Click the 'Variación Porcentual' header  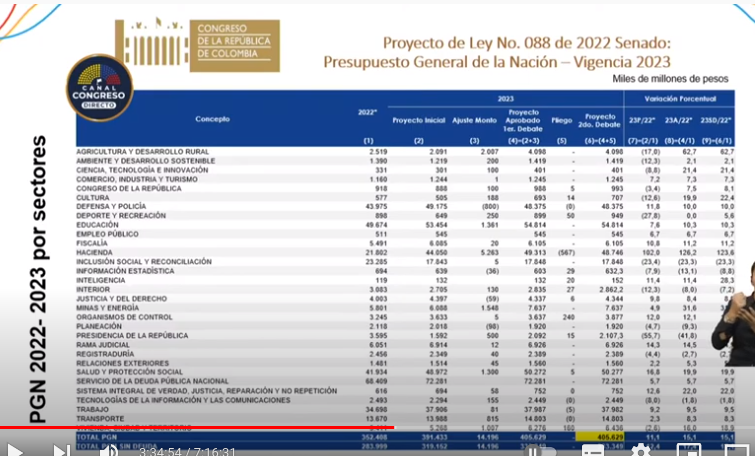click(680, 99)
